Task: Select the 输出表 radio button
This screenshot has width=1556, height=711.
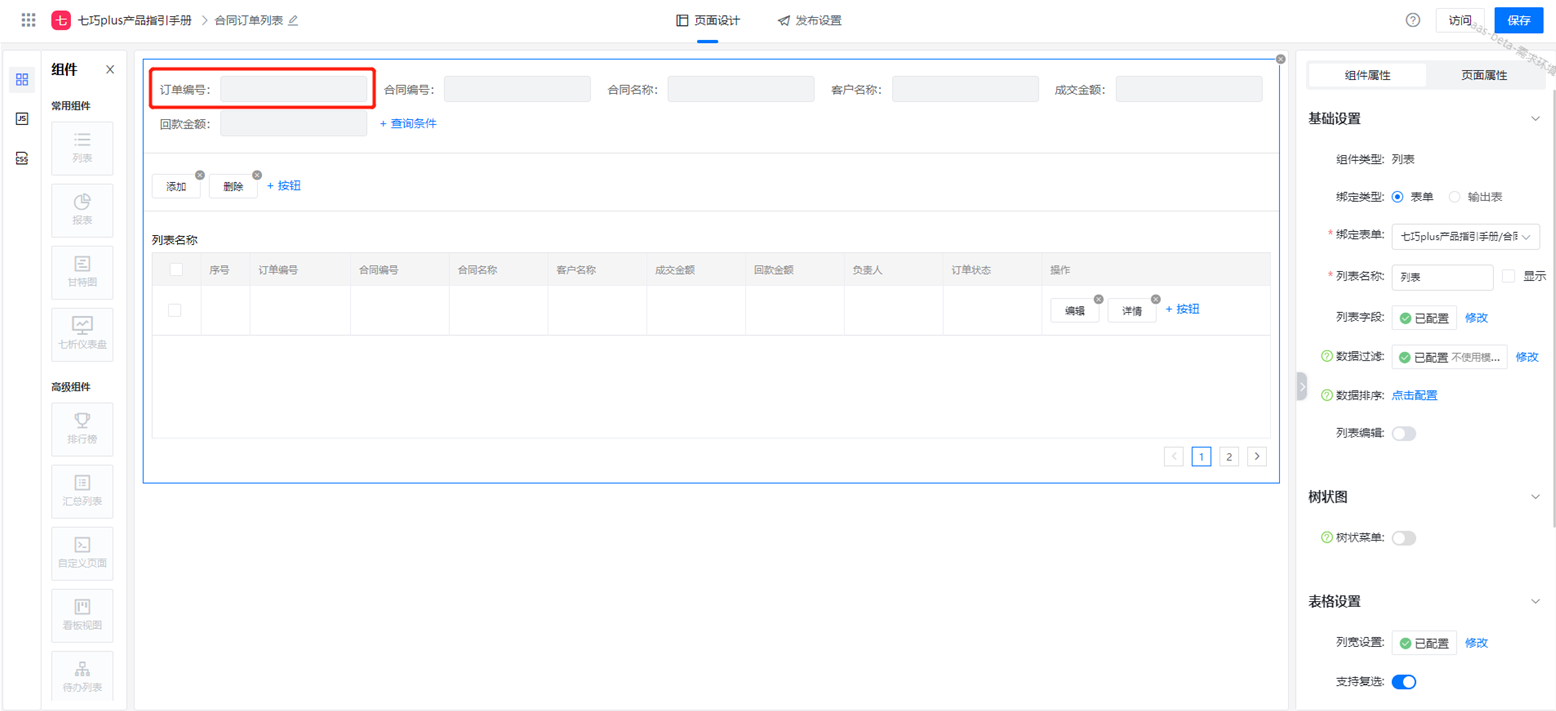Action: click(x=1455, y=197)
